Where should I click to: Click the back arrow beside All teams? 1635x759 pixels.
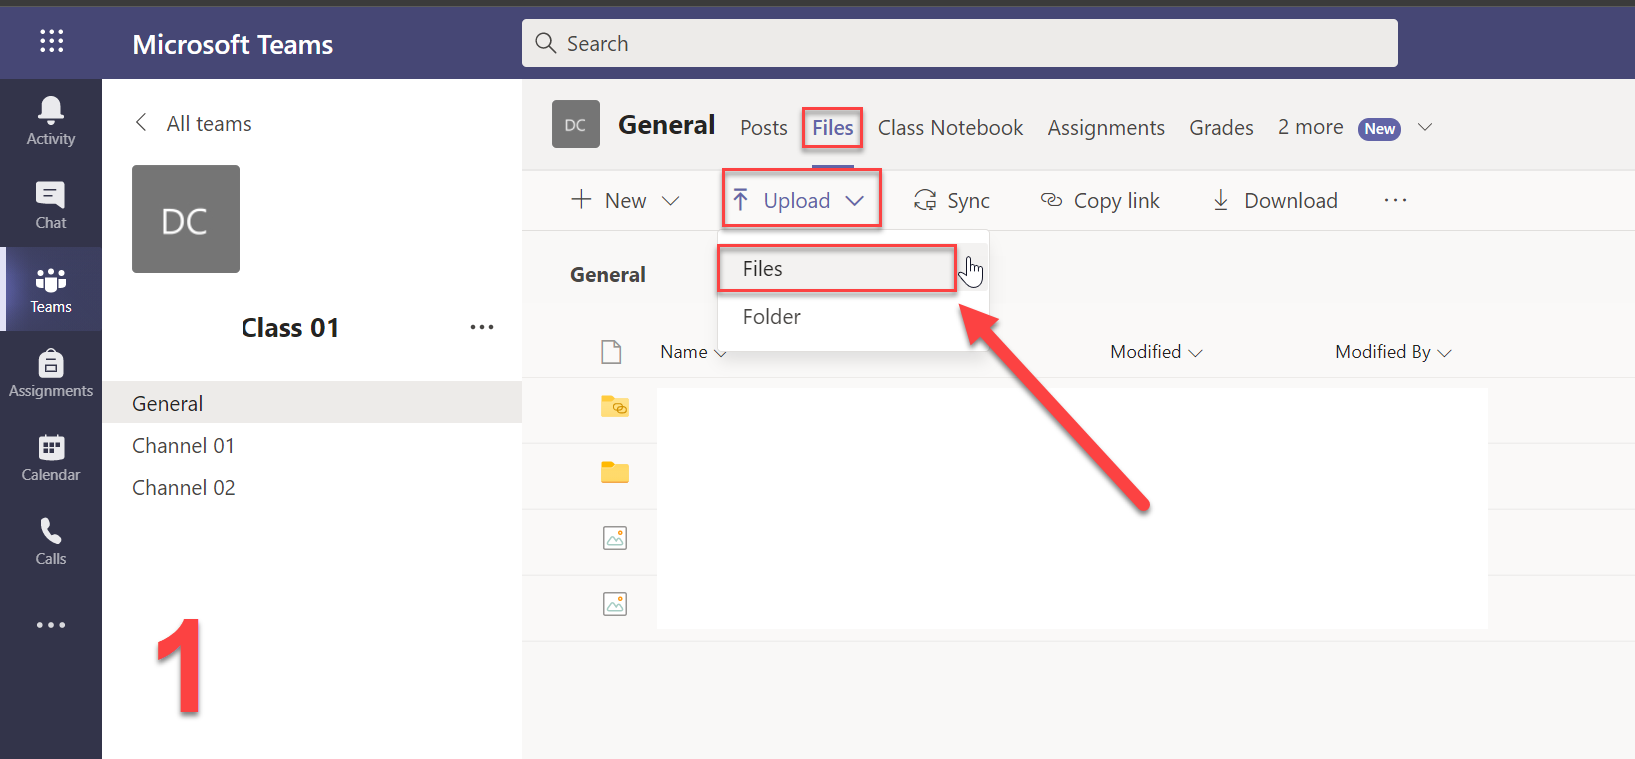coord(141,122)
